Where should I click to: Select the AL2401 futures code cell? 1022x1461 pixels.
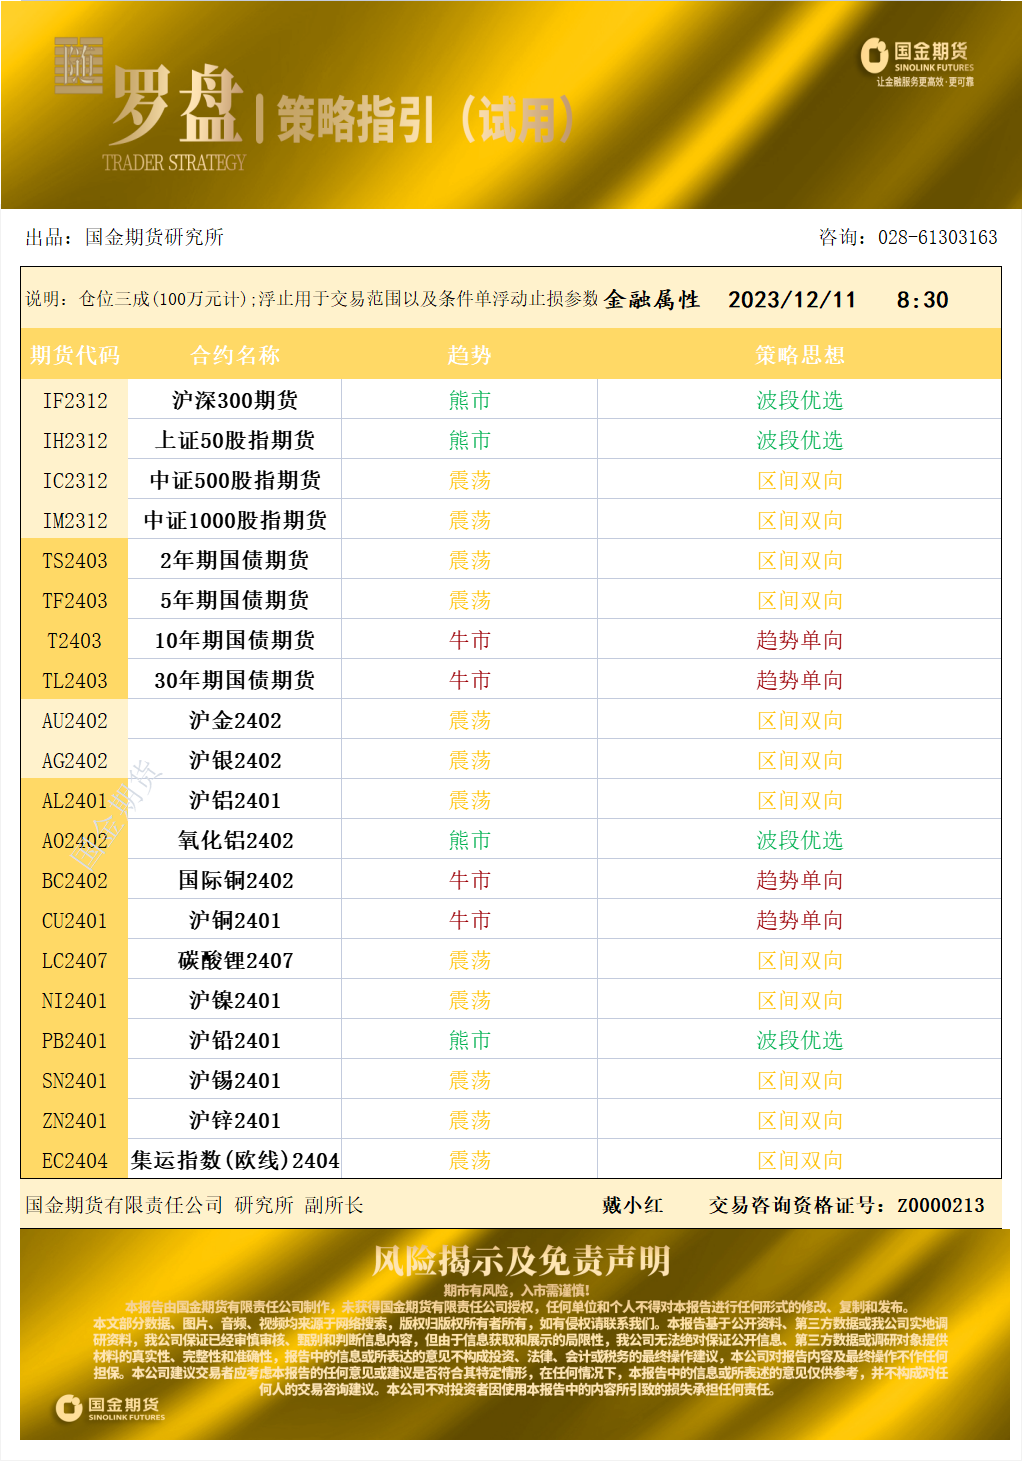75,800
